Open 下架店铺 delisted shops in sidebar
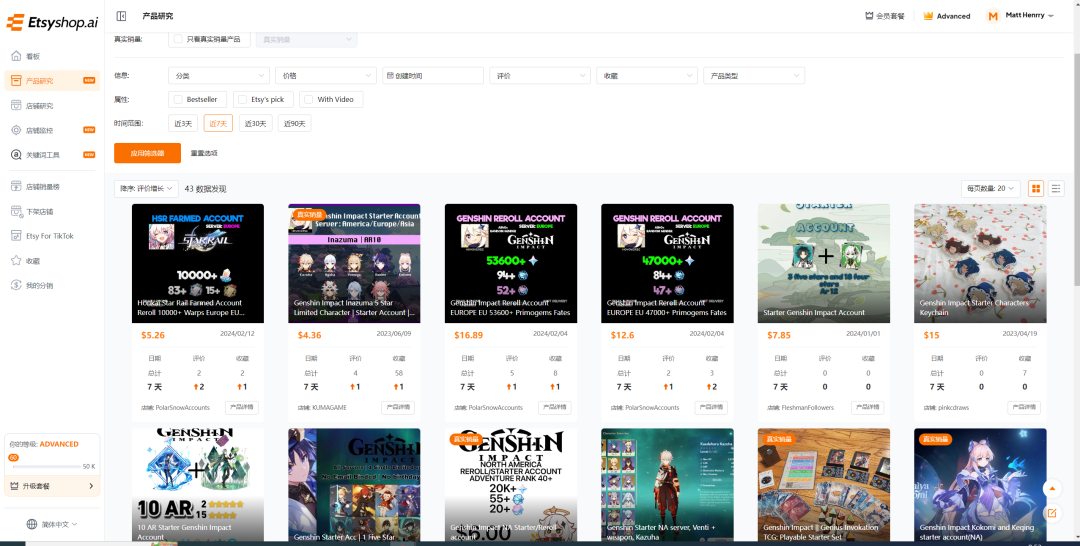 click(x=52, y=211)
